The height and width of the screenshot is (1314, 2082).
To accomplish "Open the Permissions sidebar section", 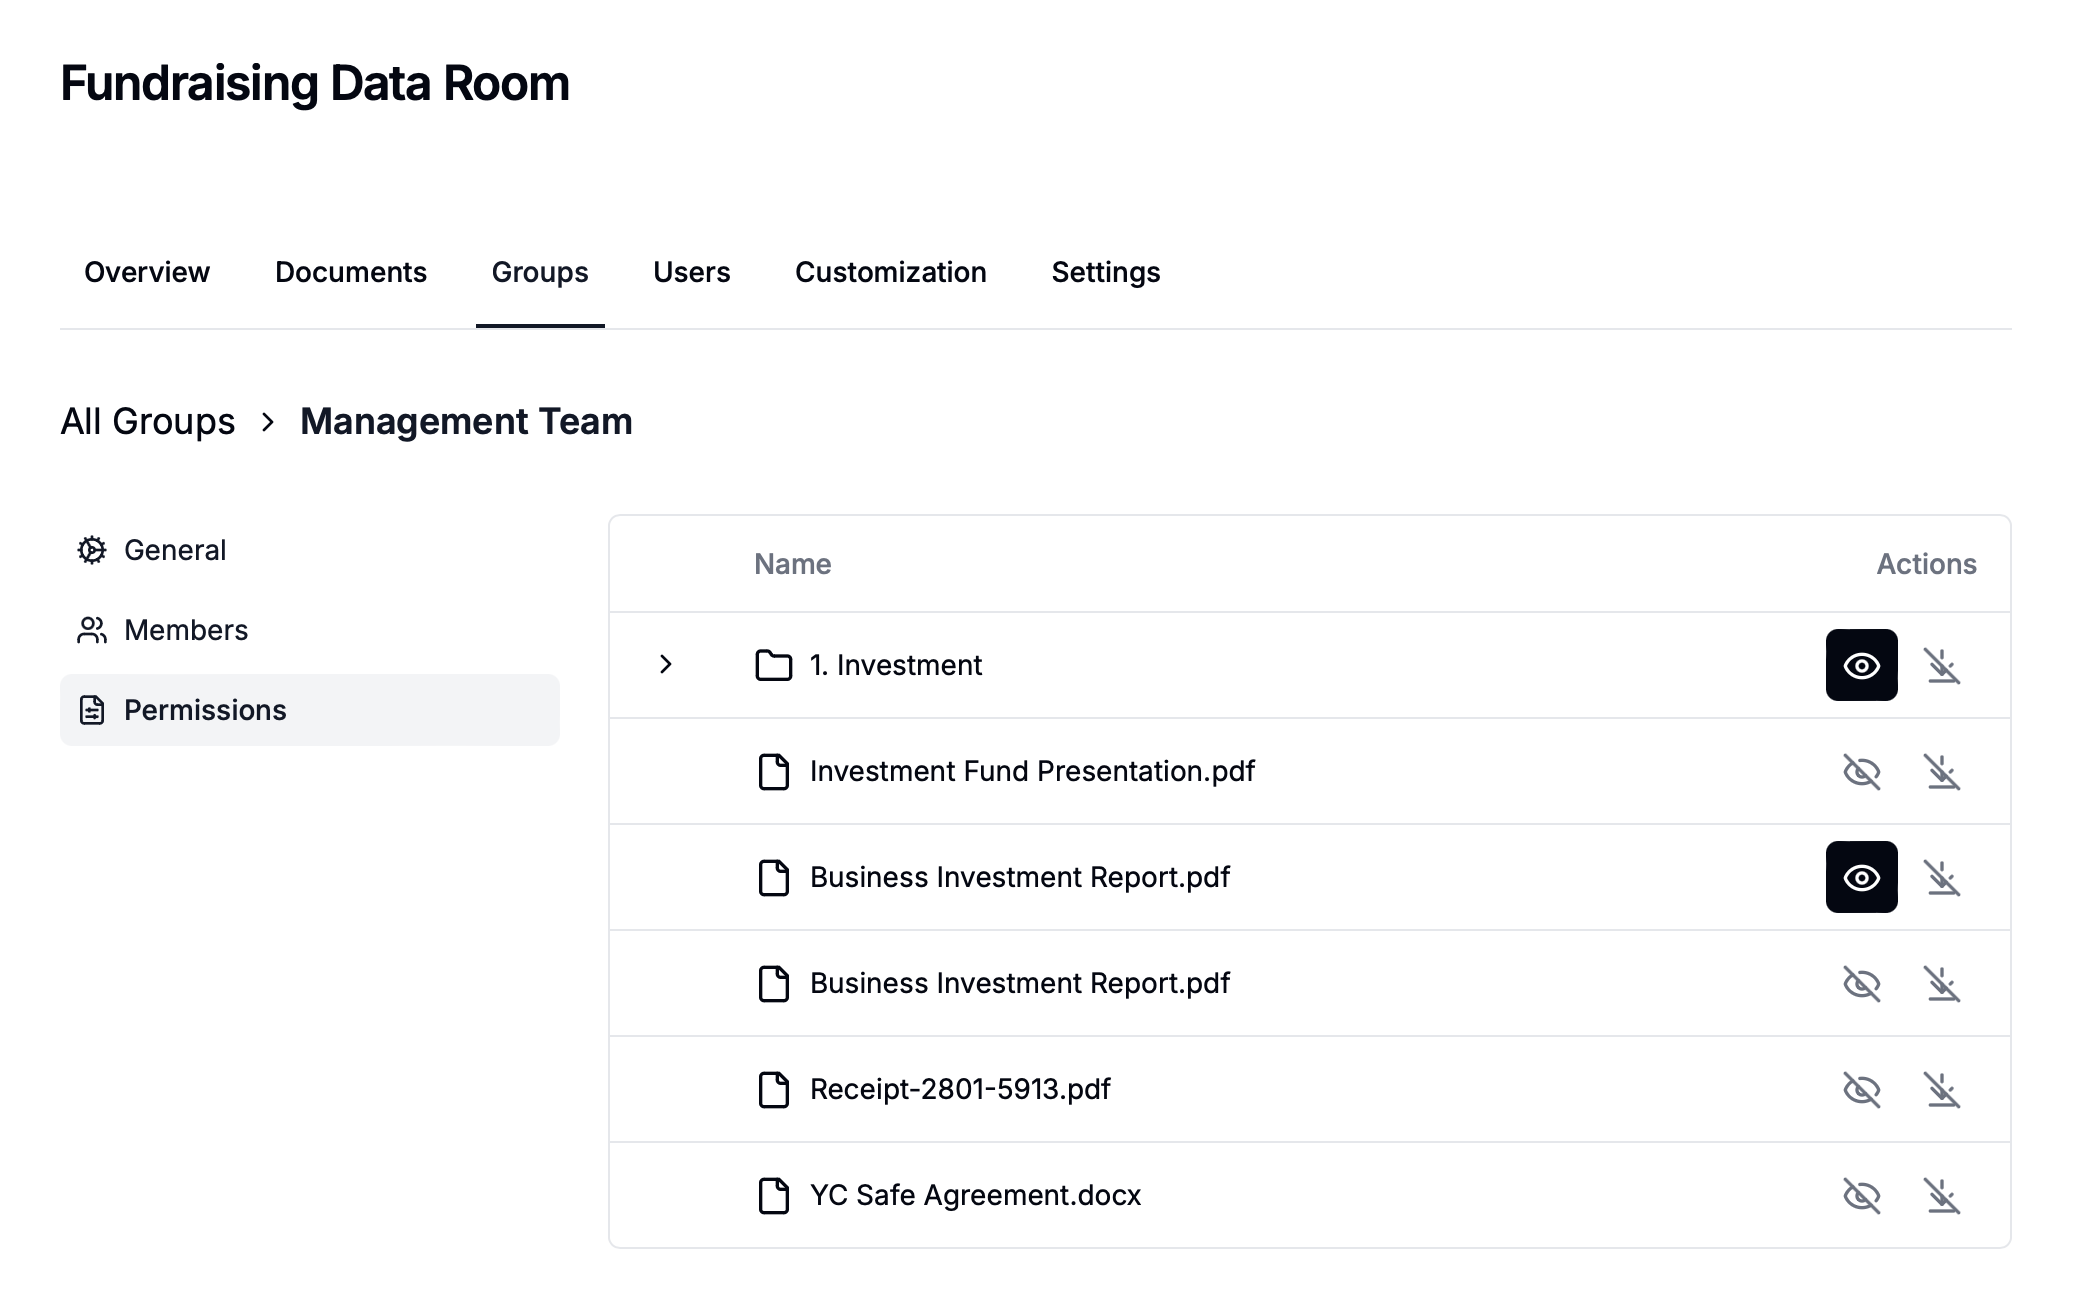I will tap(205, 710).
